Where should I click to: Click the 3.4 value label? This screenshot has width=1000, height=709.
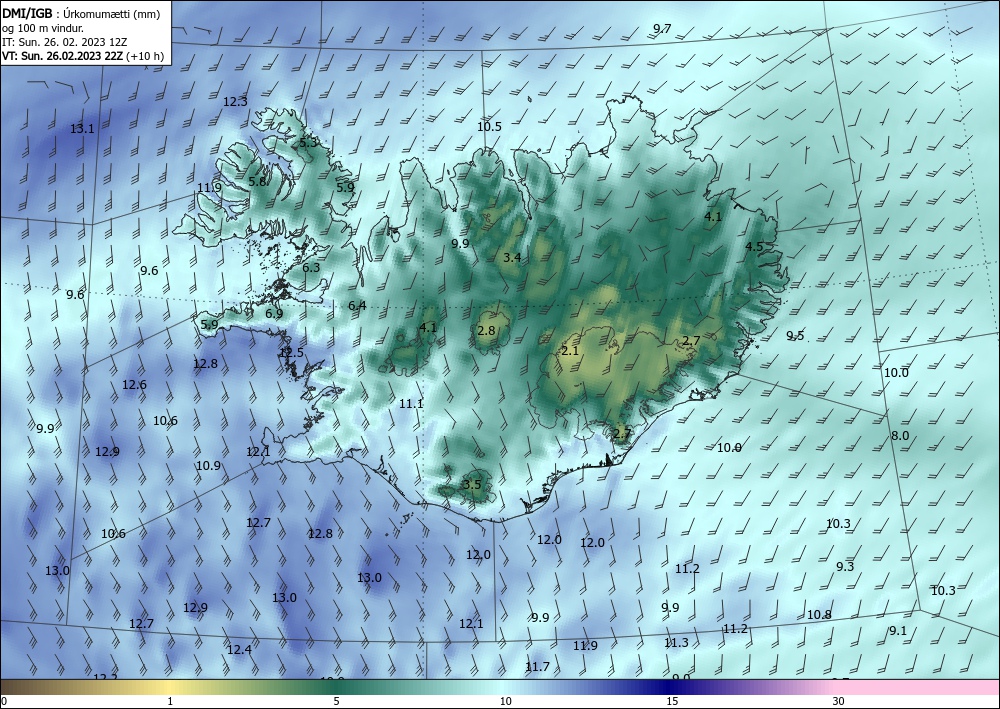click(512, 258)
